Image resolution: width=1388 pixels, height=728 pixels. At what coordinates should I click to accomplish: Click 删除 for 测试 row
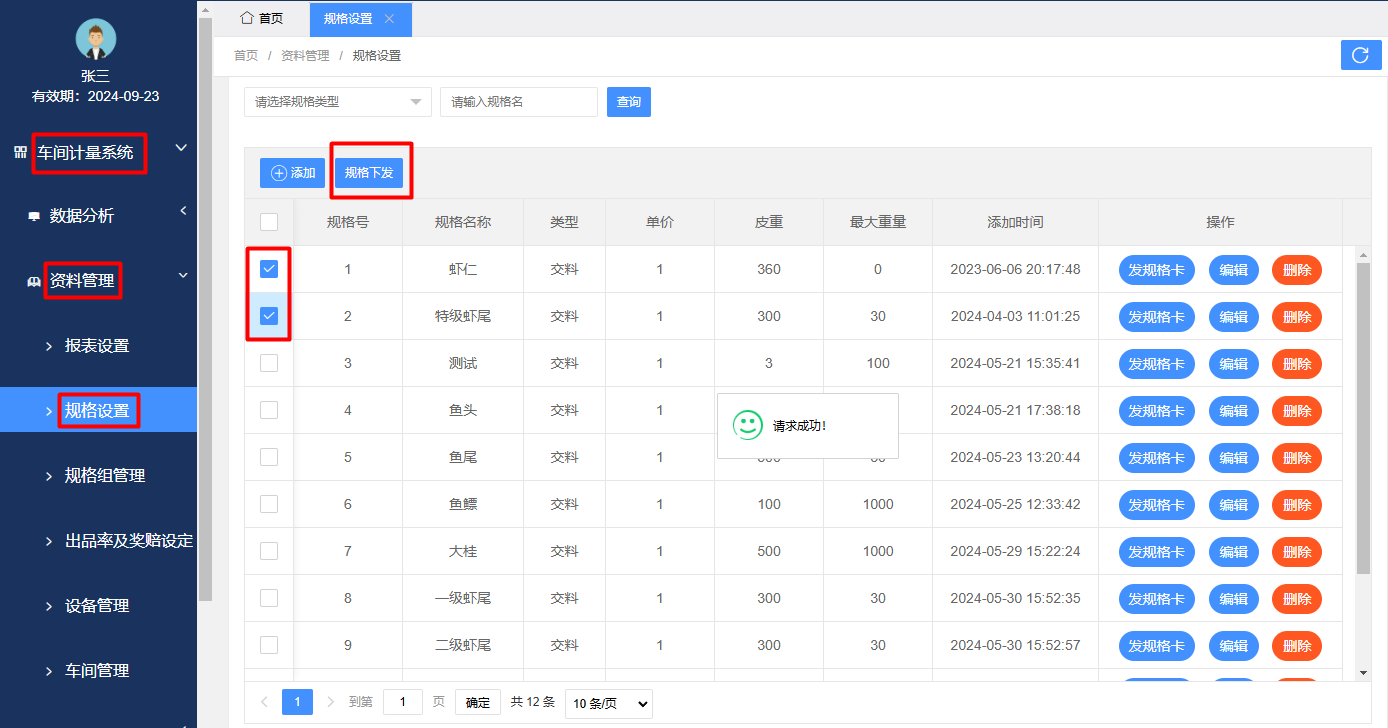(1297, 364)
